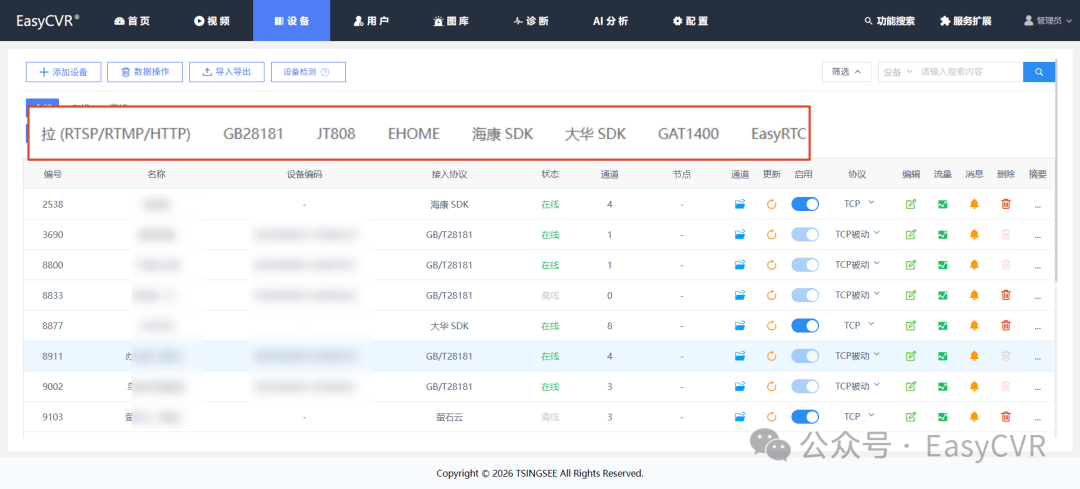The height and width of the screenshot is (489, 1080).
Task: Open channel folder for device 8833
Action: [740, 295]
